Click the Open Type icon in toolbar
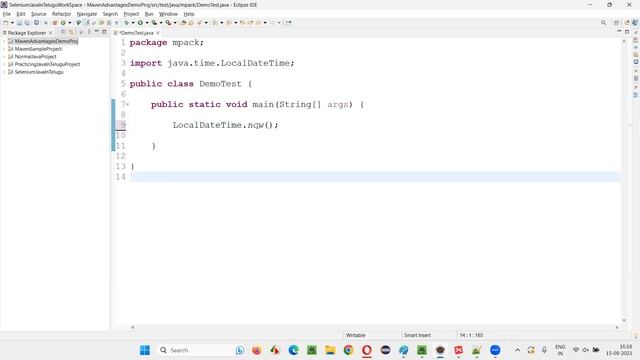This screenshot has height=360, width=640. click(183, 23)
